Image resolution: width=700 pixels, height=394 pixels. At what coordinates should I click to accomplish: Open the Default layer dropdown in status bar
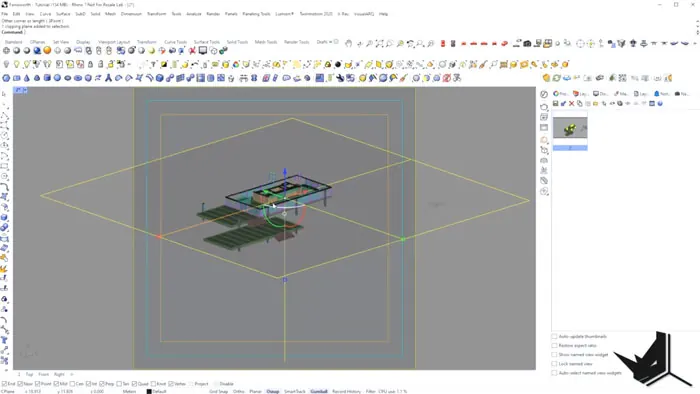pos(159,391)
